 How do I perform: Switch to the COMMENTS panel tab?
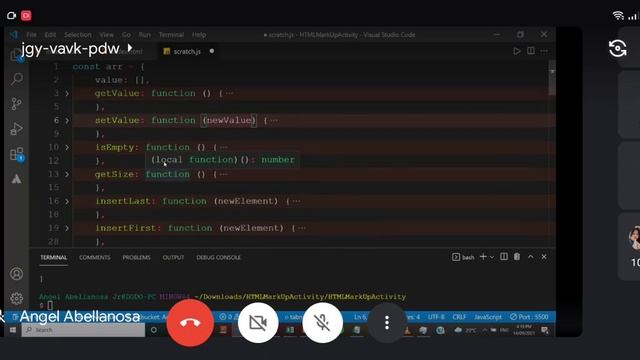(x=95, y=257)
